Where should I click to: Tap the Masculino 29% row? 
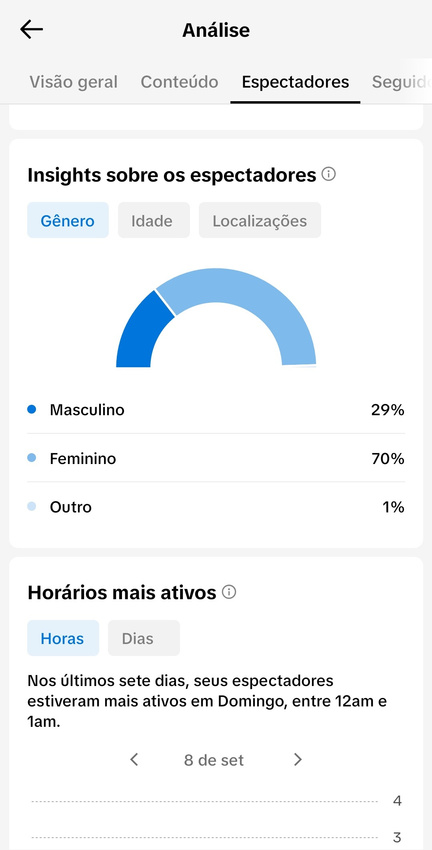coord(216,410)
